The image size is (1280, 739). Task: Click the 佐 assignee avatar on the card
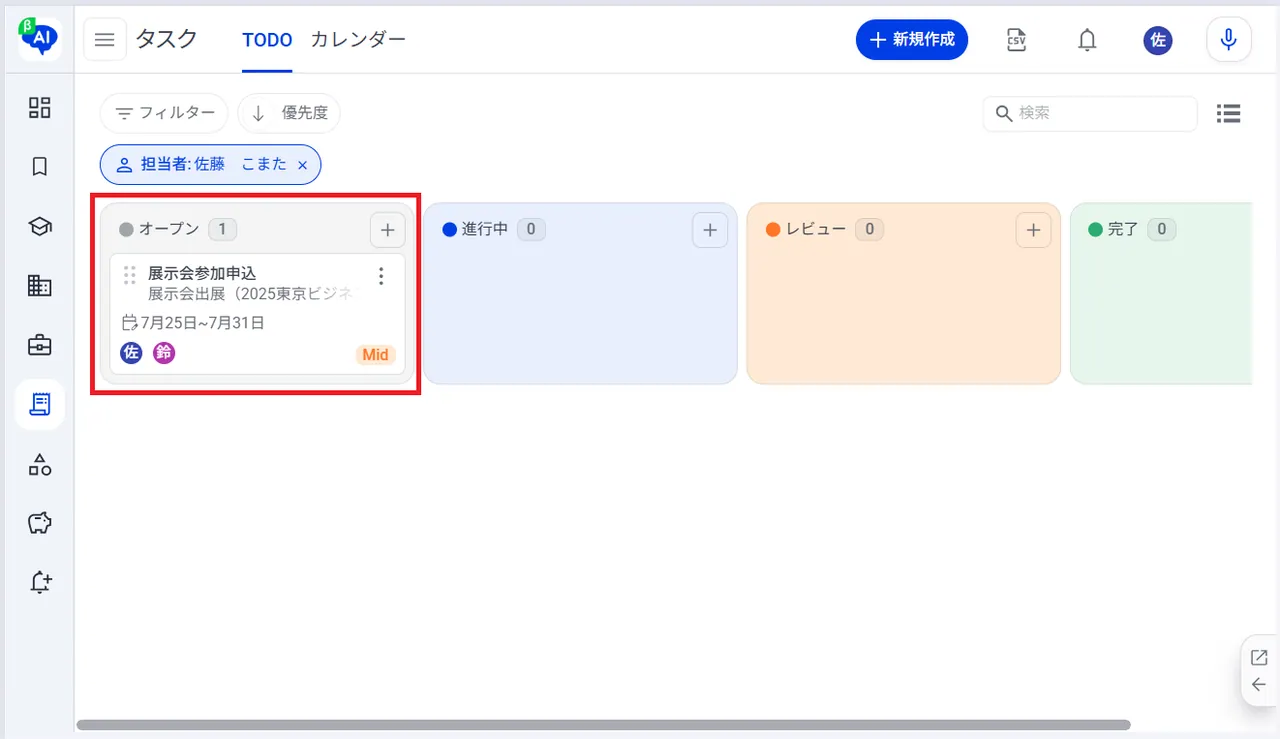[x=131, y=353]
